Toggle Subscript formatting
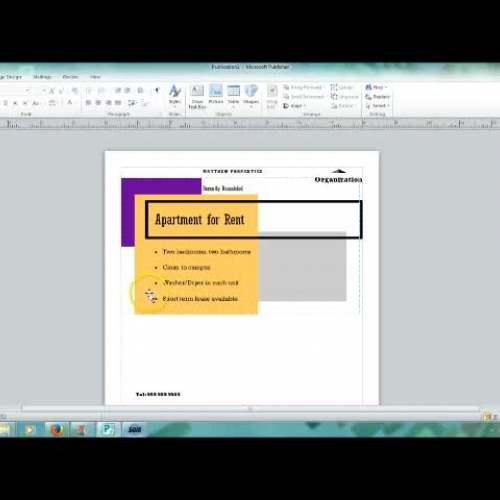500x500 pixels. 15,103
